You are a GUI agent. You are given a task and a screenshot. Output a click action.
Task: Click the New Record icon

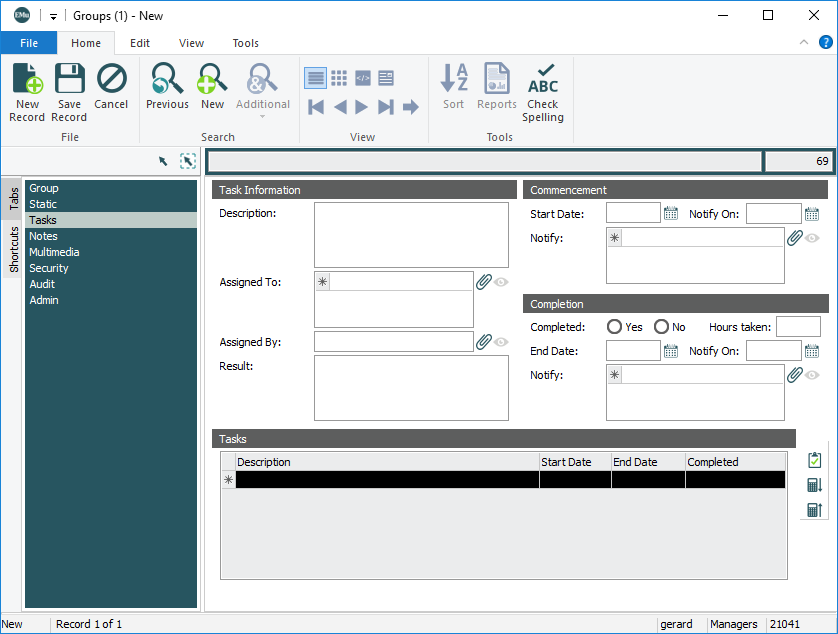tap(27, 80)
